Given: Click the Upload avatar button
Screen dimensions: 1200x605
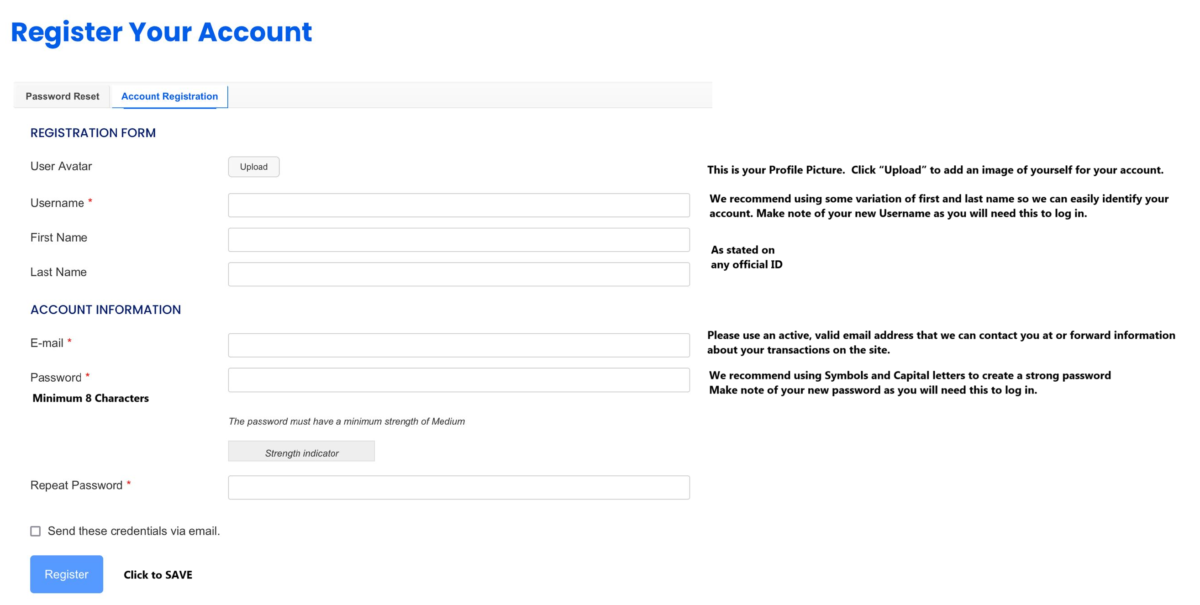Looking at the screenshot, I should (254, 167).
